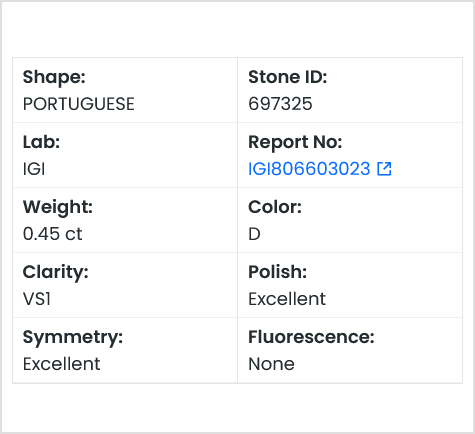Click the Weight label

[x=58, y=207]
